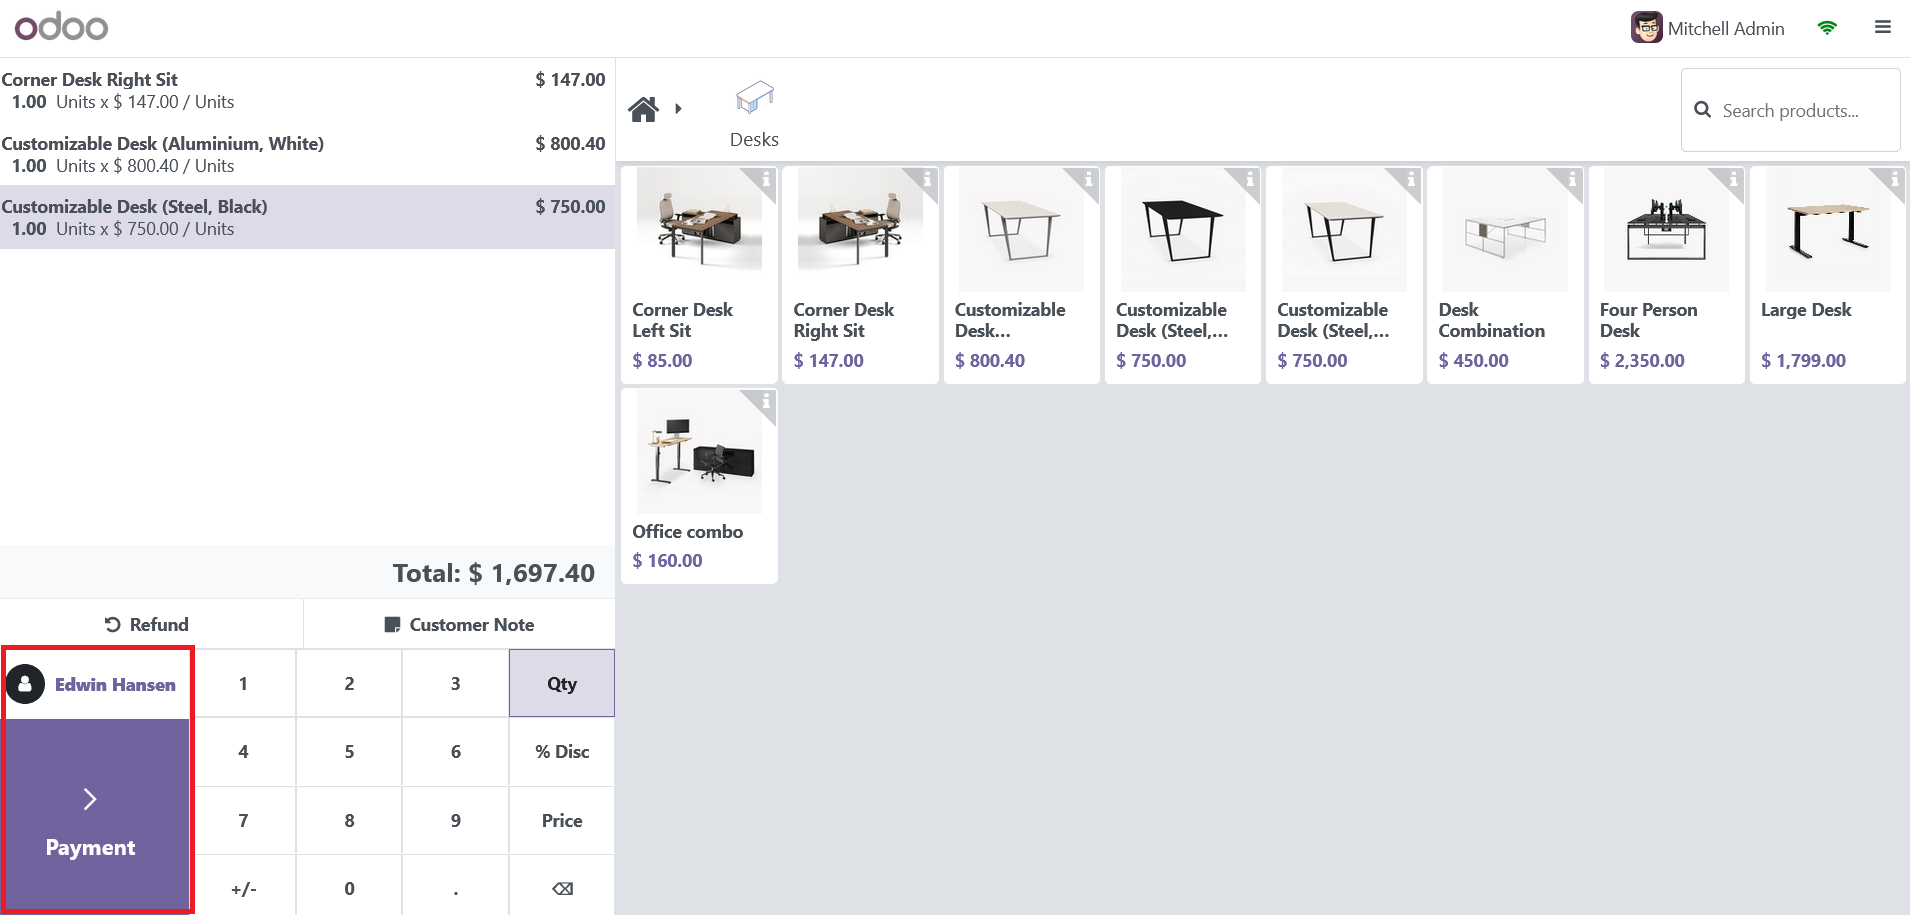Switch numpad to % Disc mode
The width and height of the screenshot is (1910, 915).
pos(561,752)
